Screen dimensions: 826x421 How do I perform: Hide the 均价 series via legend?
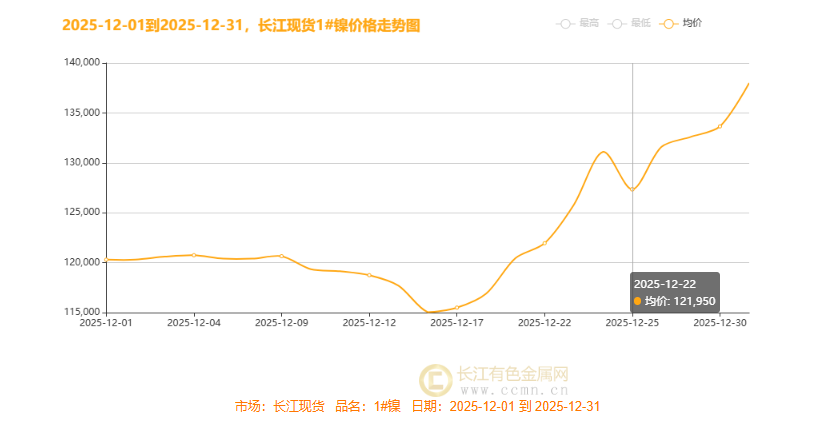coord(681,23)
